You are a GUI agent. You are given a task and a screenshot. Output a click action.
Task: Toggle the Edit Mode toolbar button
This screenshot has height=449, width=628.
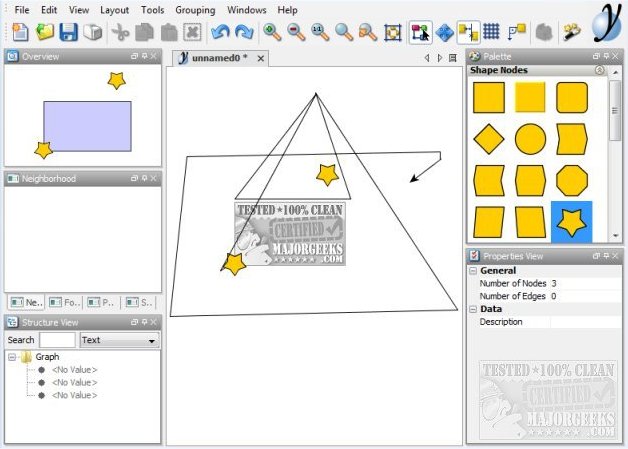[x=420, y=32]
